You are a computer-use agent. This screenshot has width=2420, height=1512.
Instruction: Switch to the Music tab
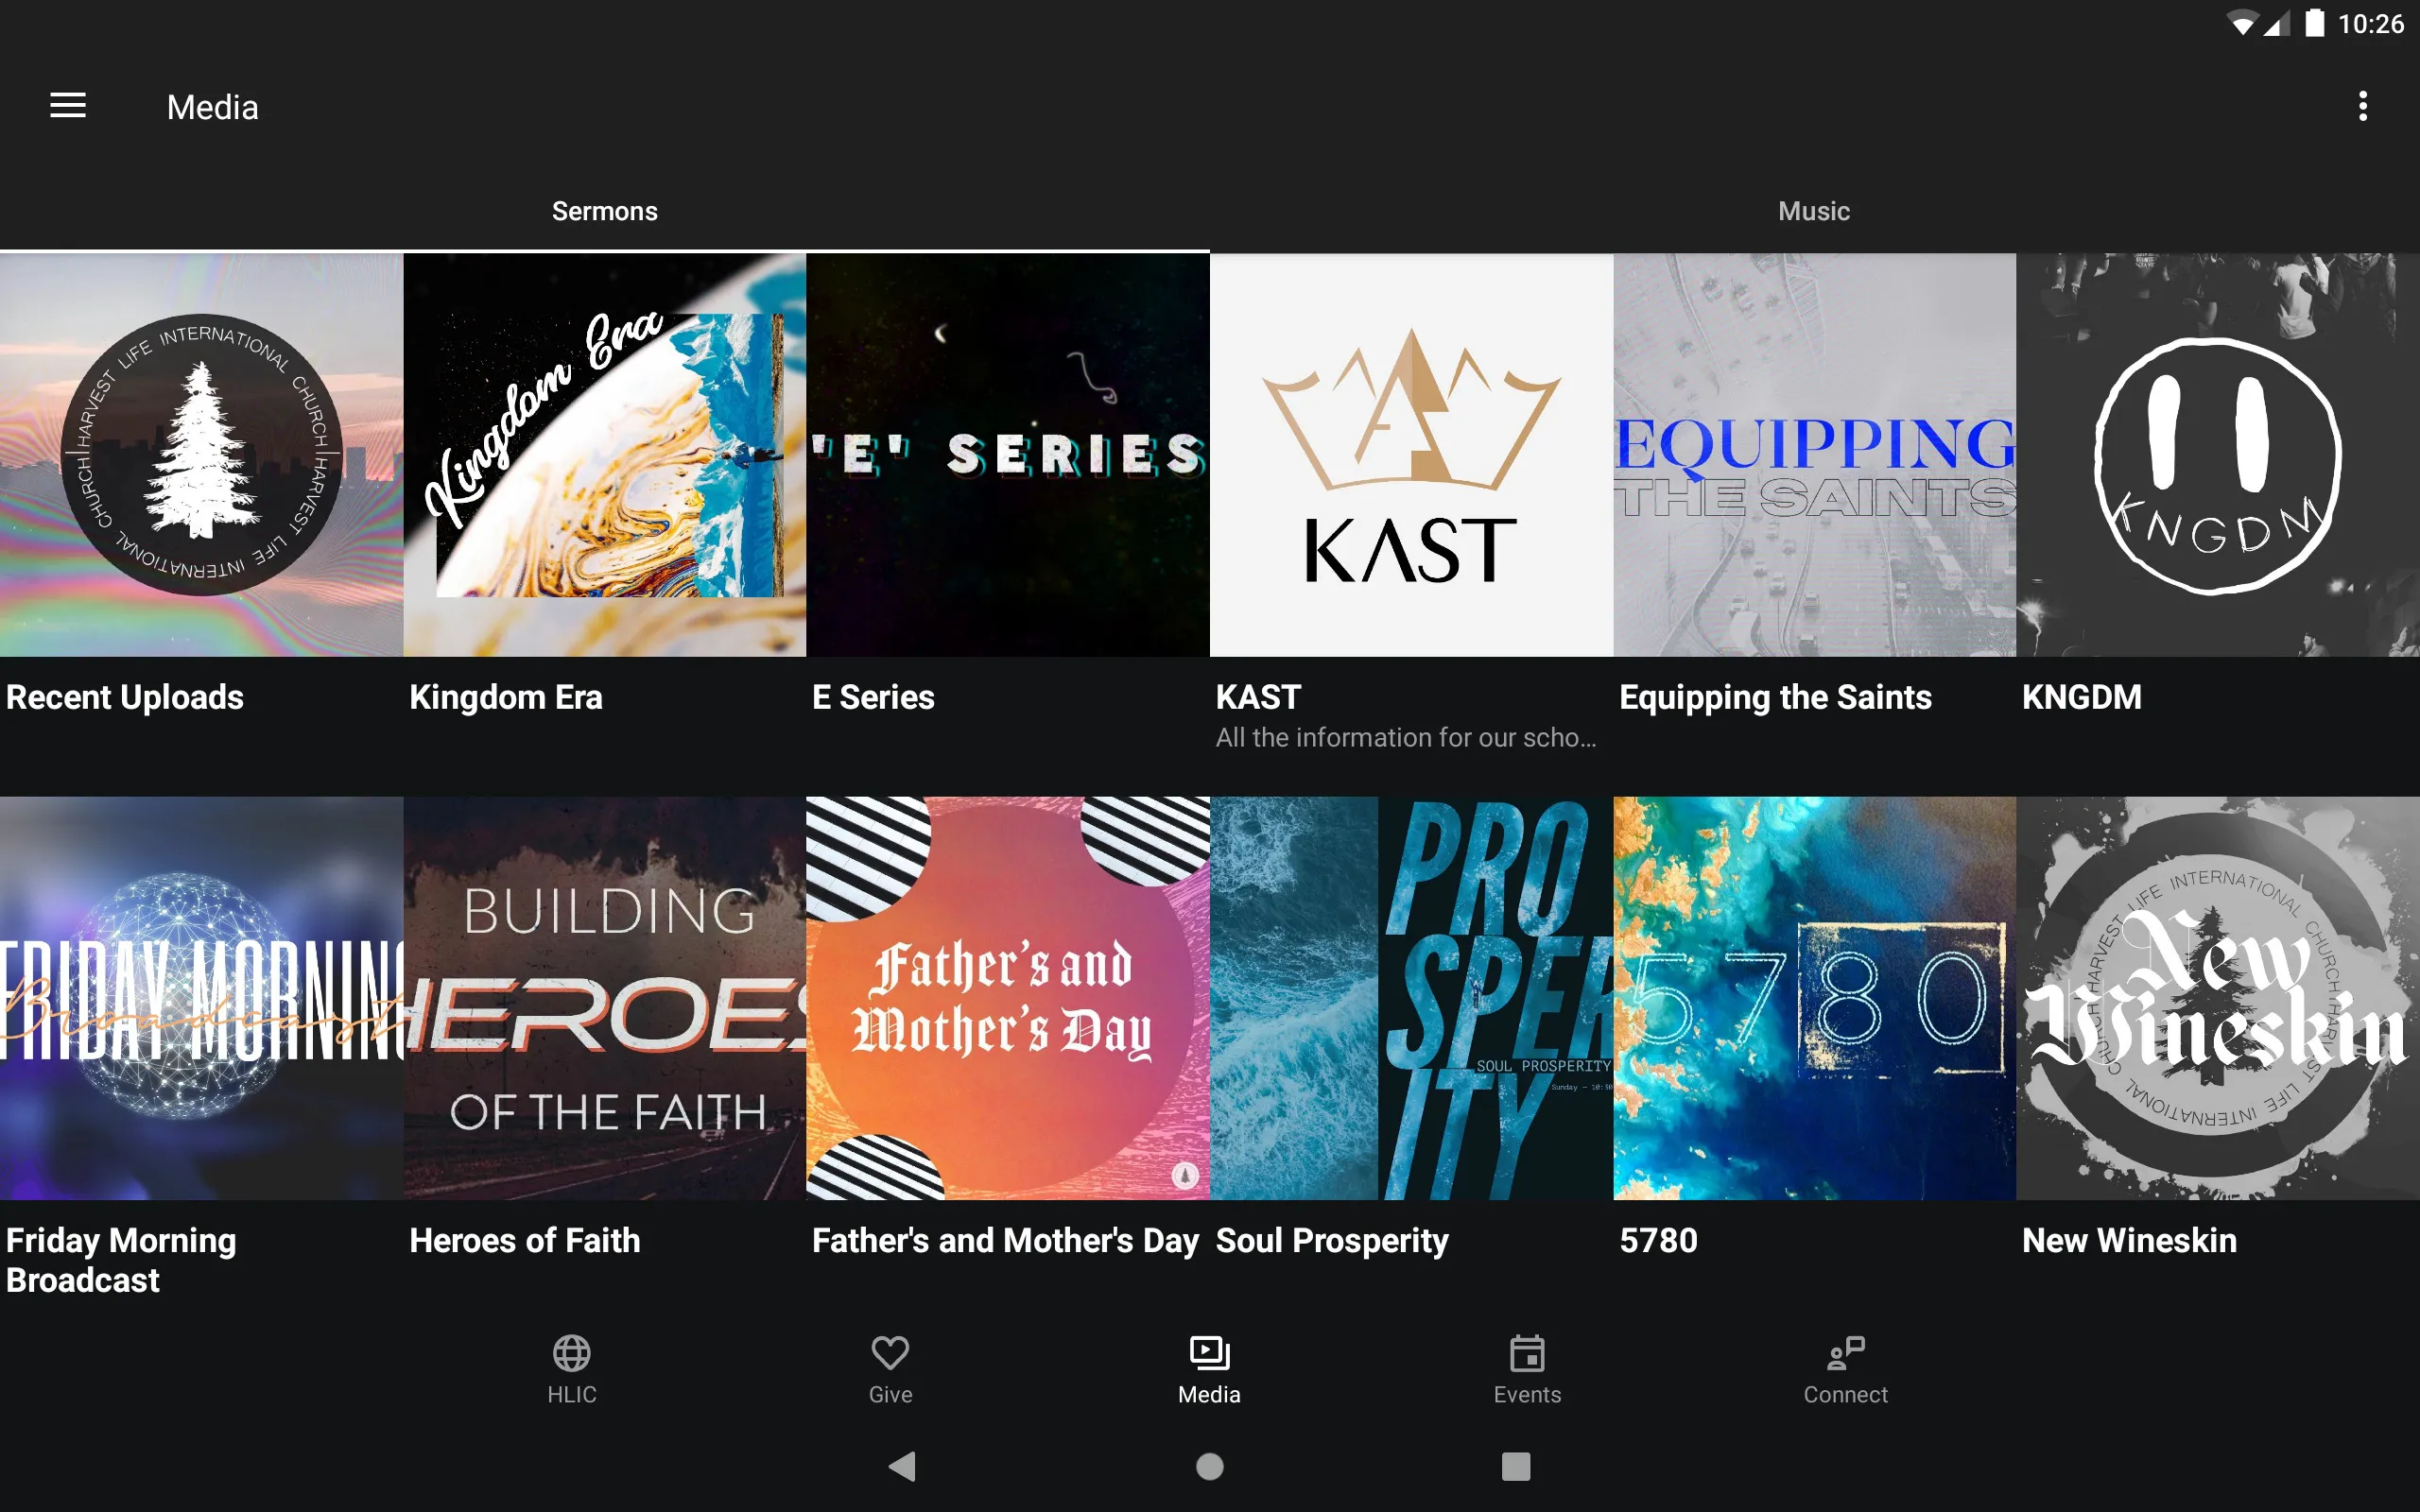point(1814,211)
